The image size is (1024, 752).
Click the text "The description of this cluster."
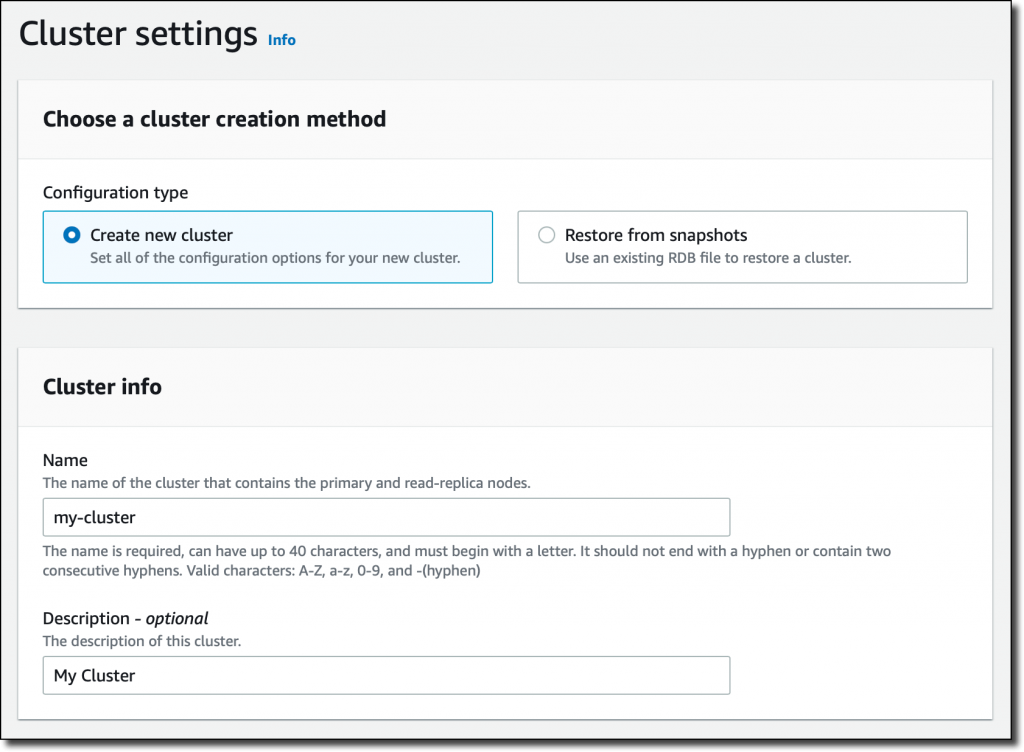point(142,641)
